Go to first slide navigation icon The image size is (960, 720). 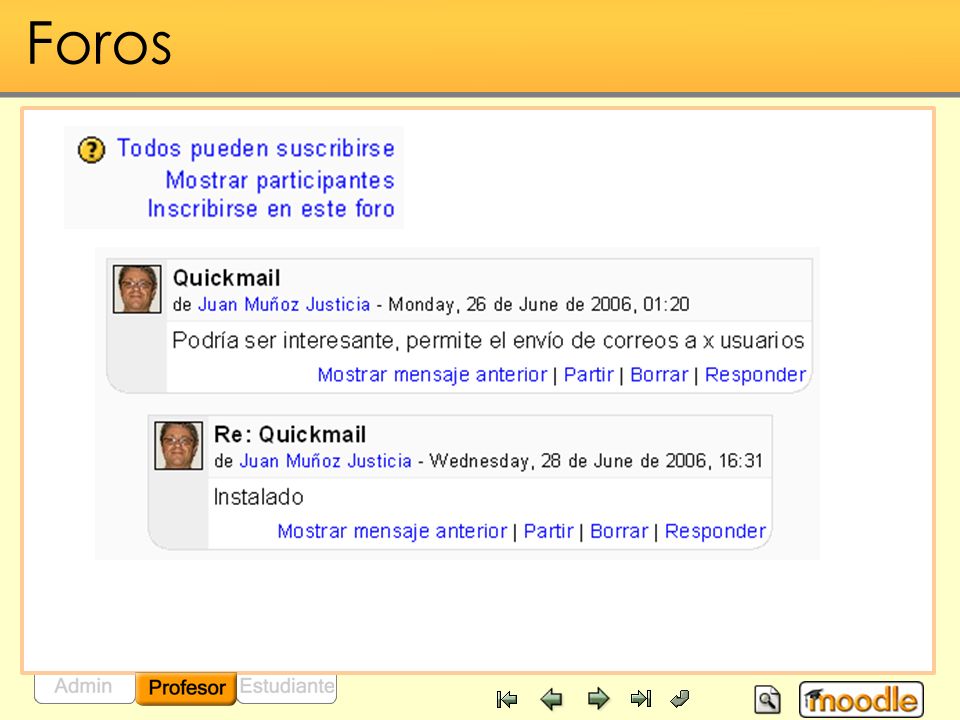pyautogui.click(x=507, y=699)
